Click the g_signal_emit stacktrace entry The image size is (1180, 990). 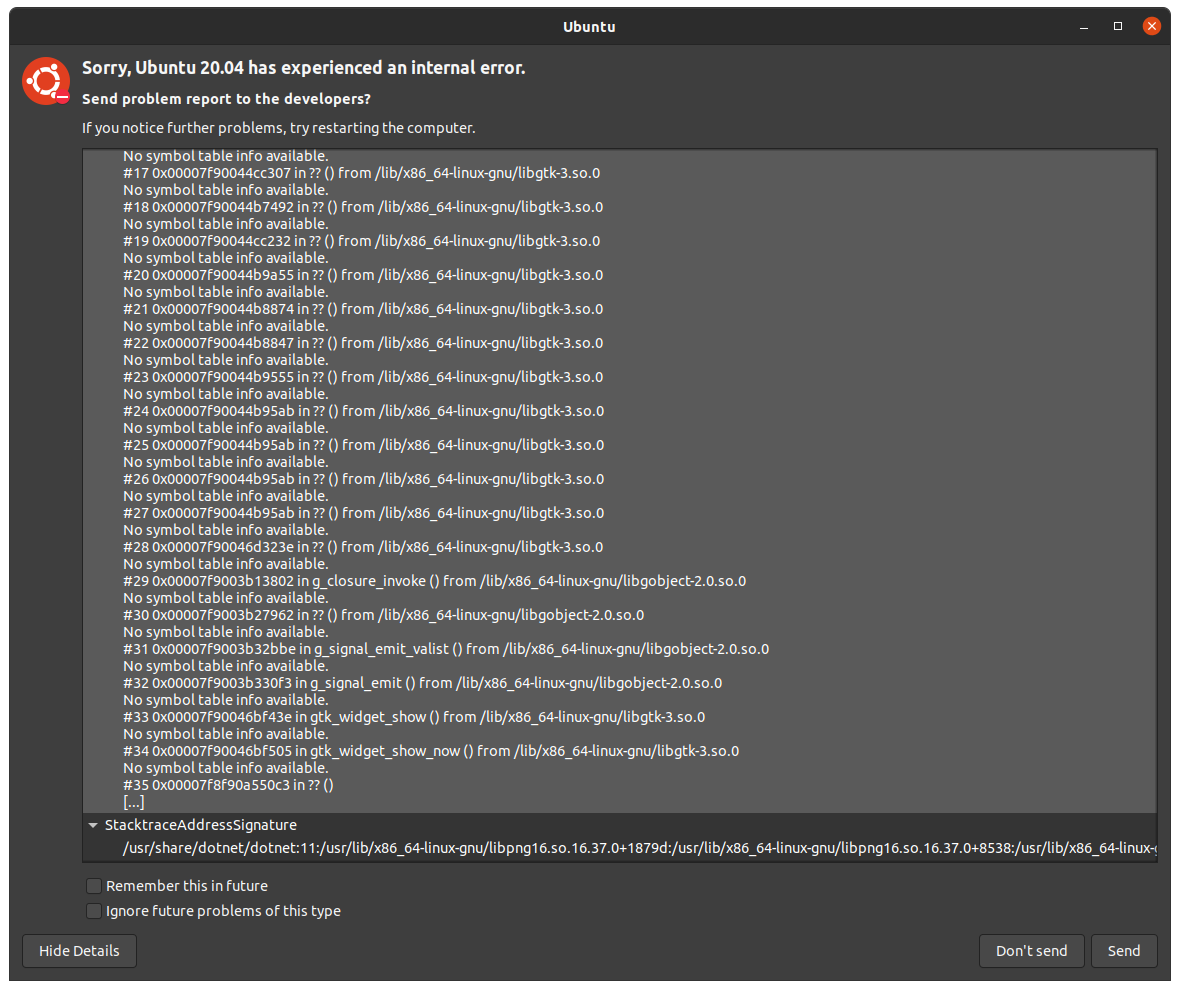400,682
